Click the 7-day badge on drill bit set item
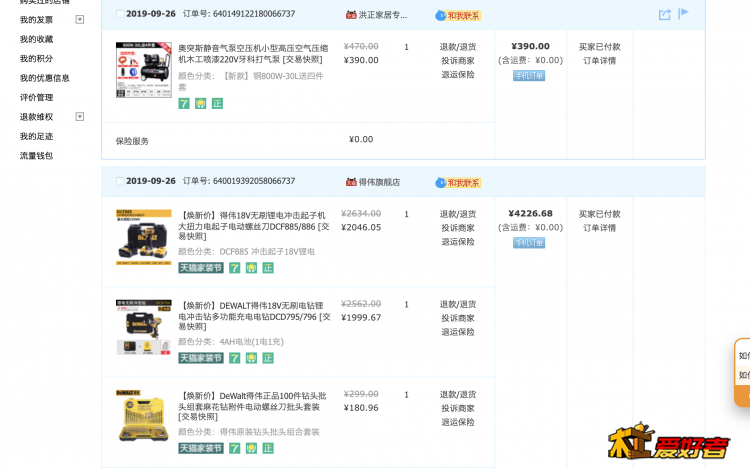 click(234, 448)
